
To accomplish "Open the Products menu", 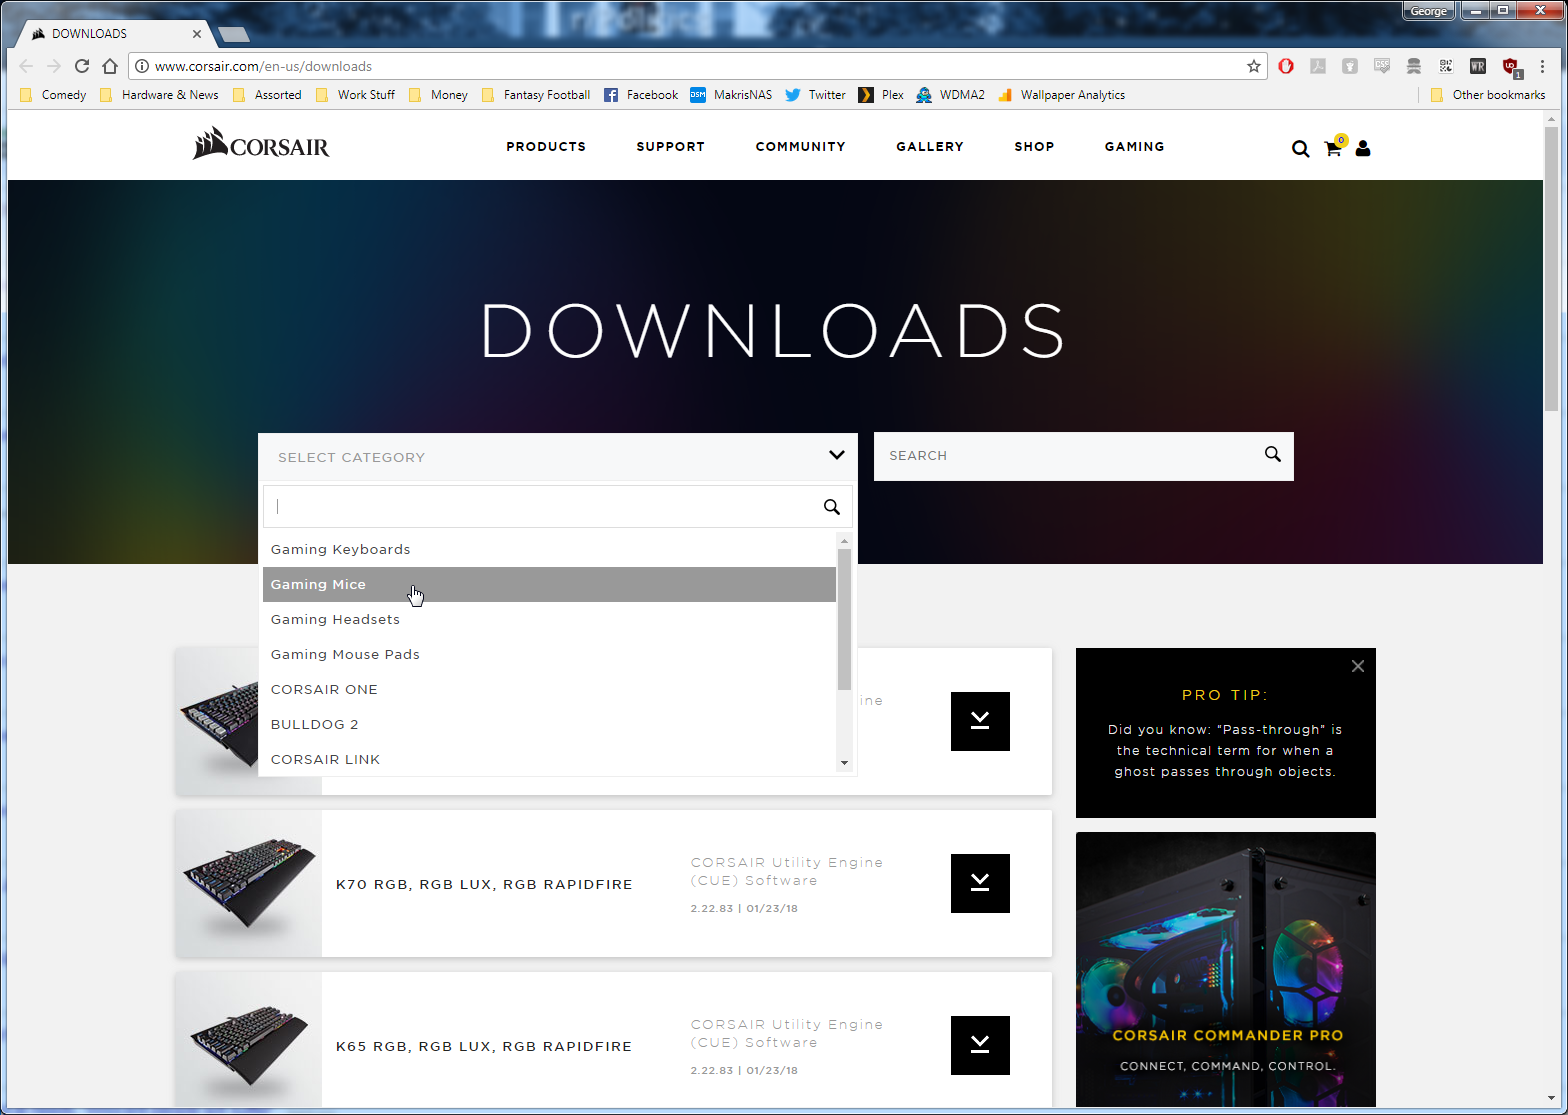I will click(x=546, y=146).
